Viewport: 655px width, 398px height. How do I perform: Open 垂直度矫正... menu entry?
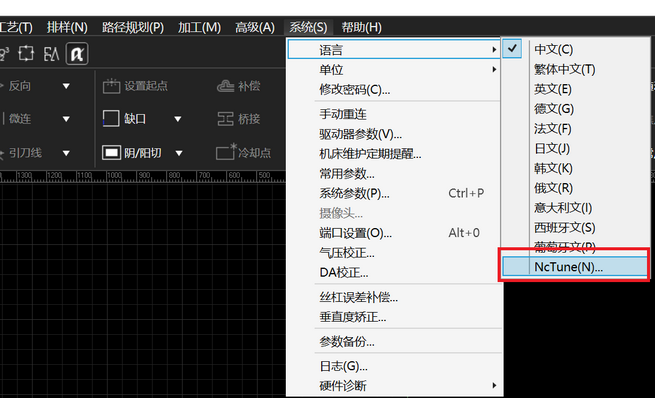point(394,317)
